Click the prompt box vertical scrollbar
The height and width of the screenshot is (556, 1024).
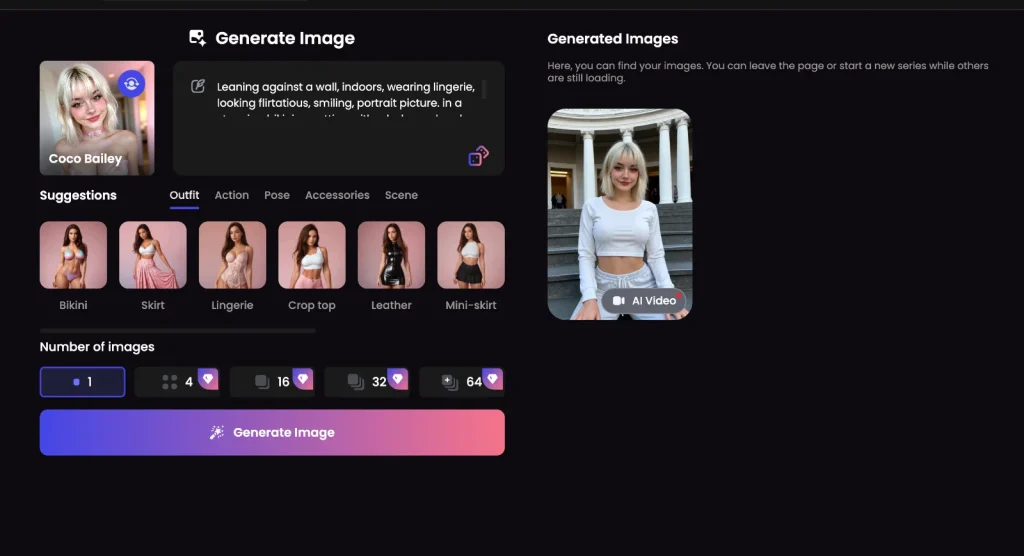pyautogui.click(x=484, y=90)
